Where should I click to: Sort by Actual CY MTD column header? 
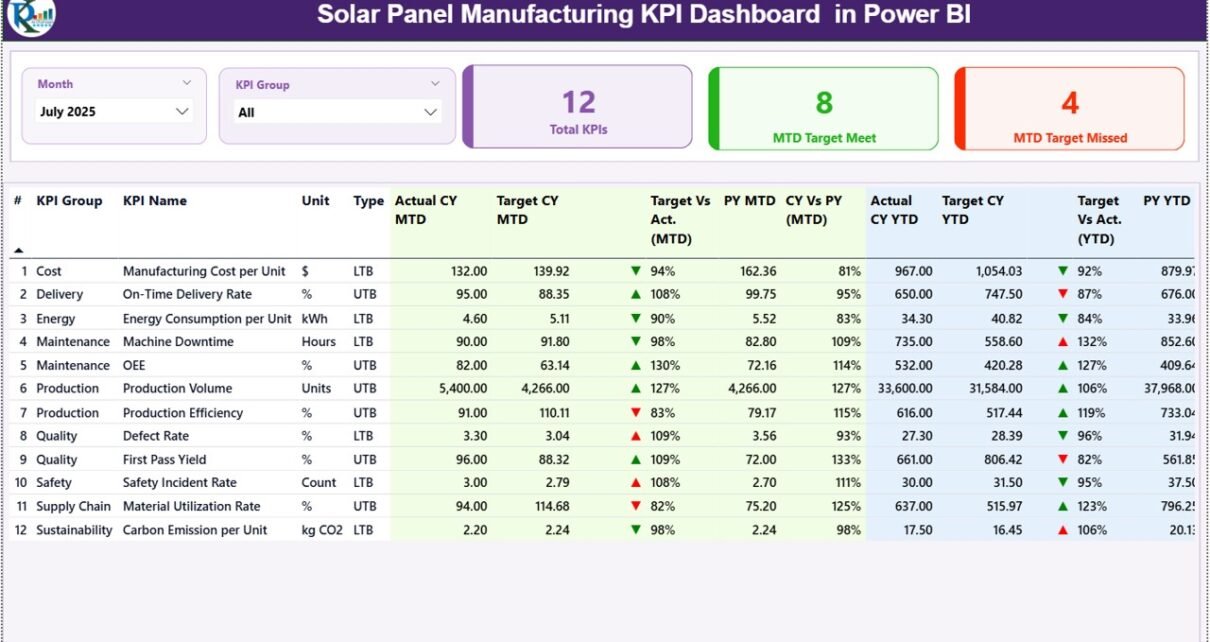pos(425,210)
